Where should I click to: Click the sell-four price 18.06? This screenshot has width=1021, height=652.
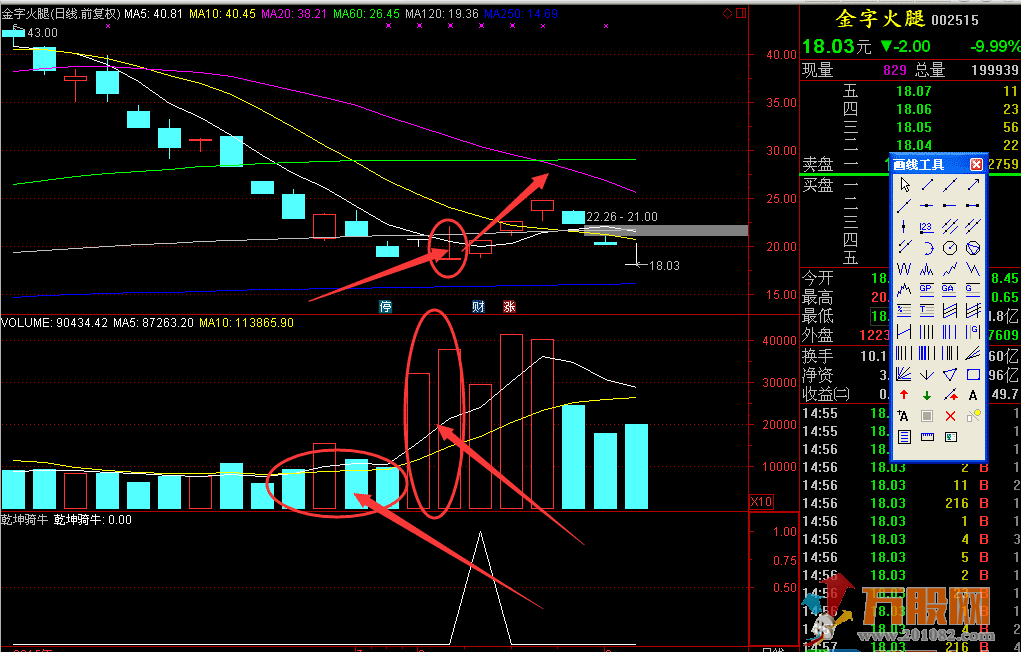coord(914,109)
